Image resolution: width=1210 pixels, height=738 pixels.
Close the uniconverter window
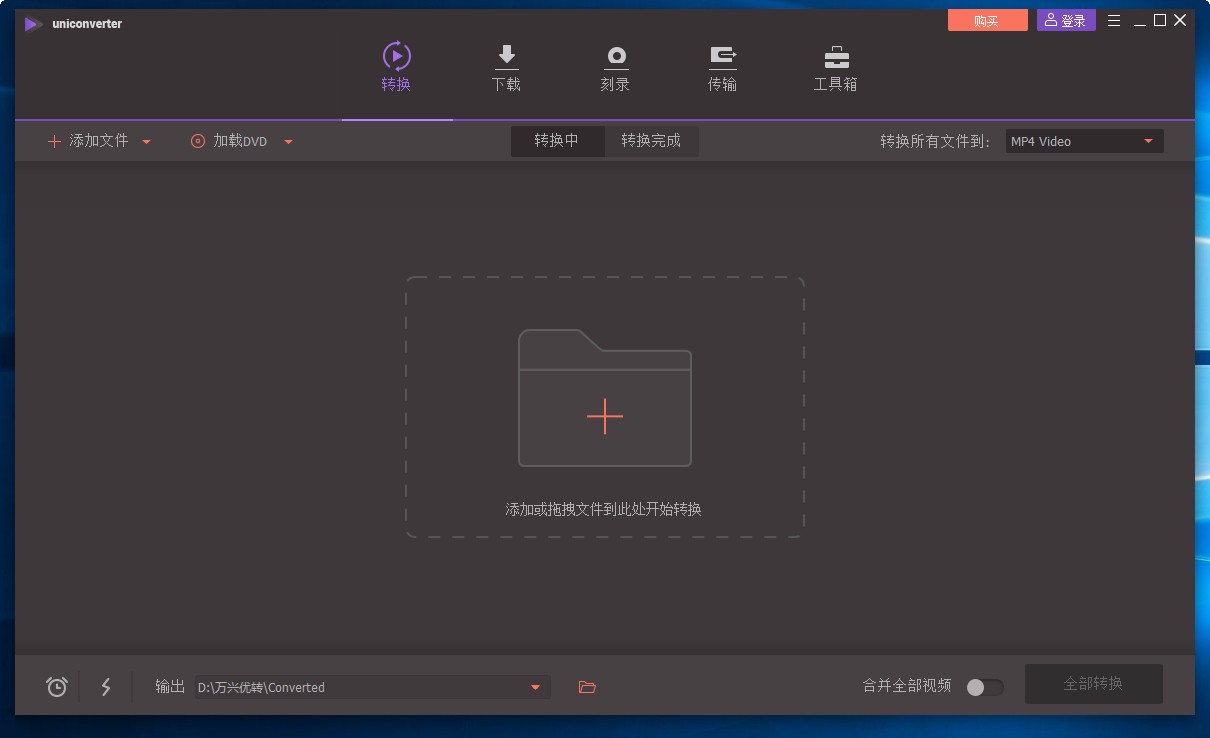[1181, 20]
